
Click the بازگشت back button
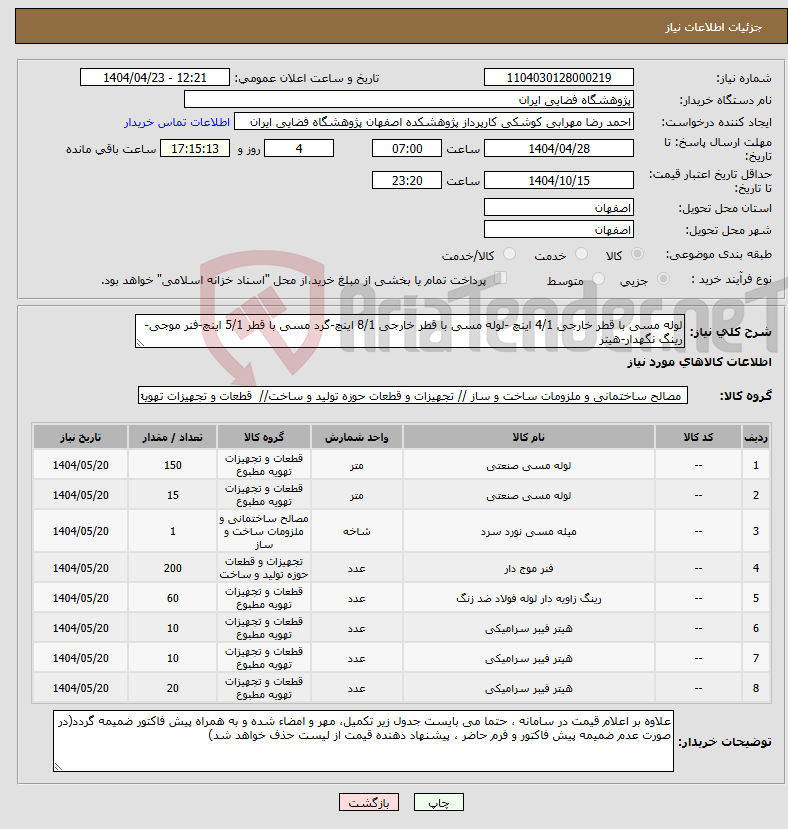tap(369, 803)
